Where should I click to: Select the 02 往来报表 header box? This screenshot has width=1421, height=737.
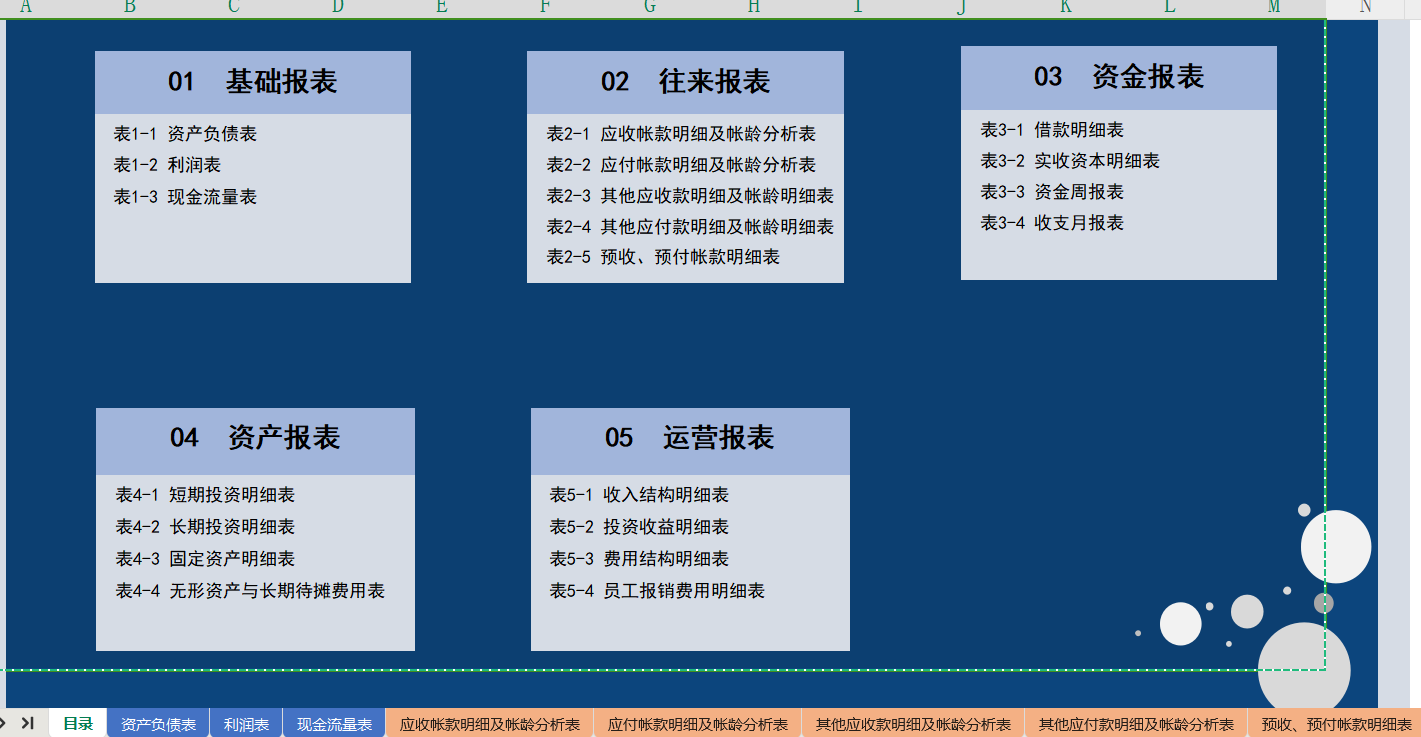point(685,82)
